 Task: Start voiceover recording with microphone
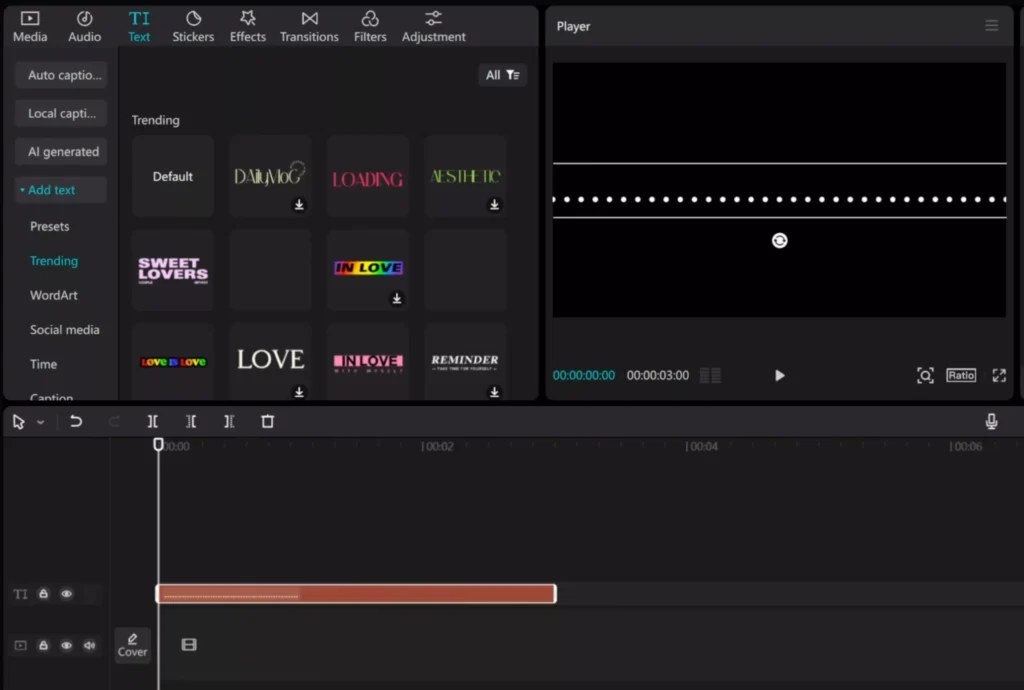991,422
